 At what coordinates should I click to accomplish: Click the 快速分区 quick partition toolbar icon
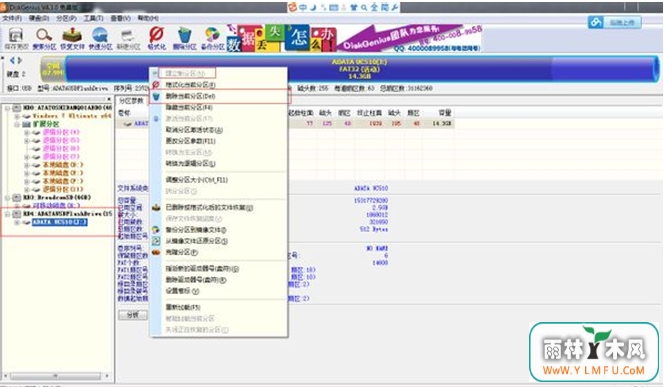pyautogui.click(x=100, y=38)
